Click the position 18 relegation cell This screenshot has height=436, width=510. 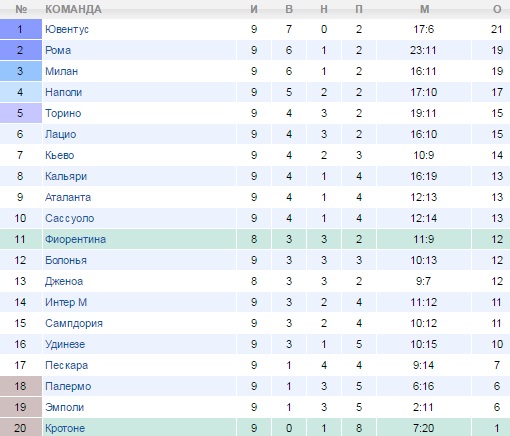(x=21, y=386)
